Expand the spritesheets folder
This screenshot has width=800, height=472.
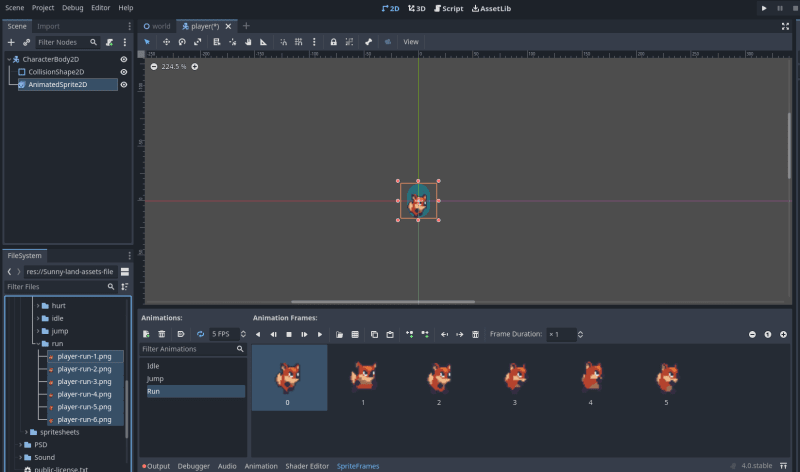pyautogui.click(x=27, y=432)
